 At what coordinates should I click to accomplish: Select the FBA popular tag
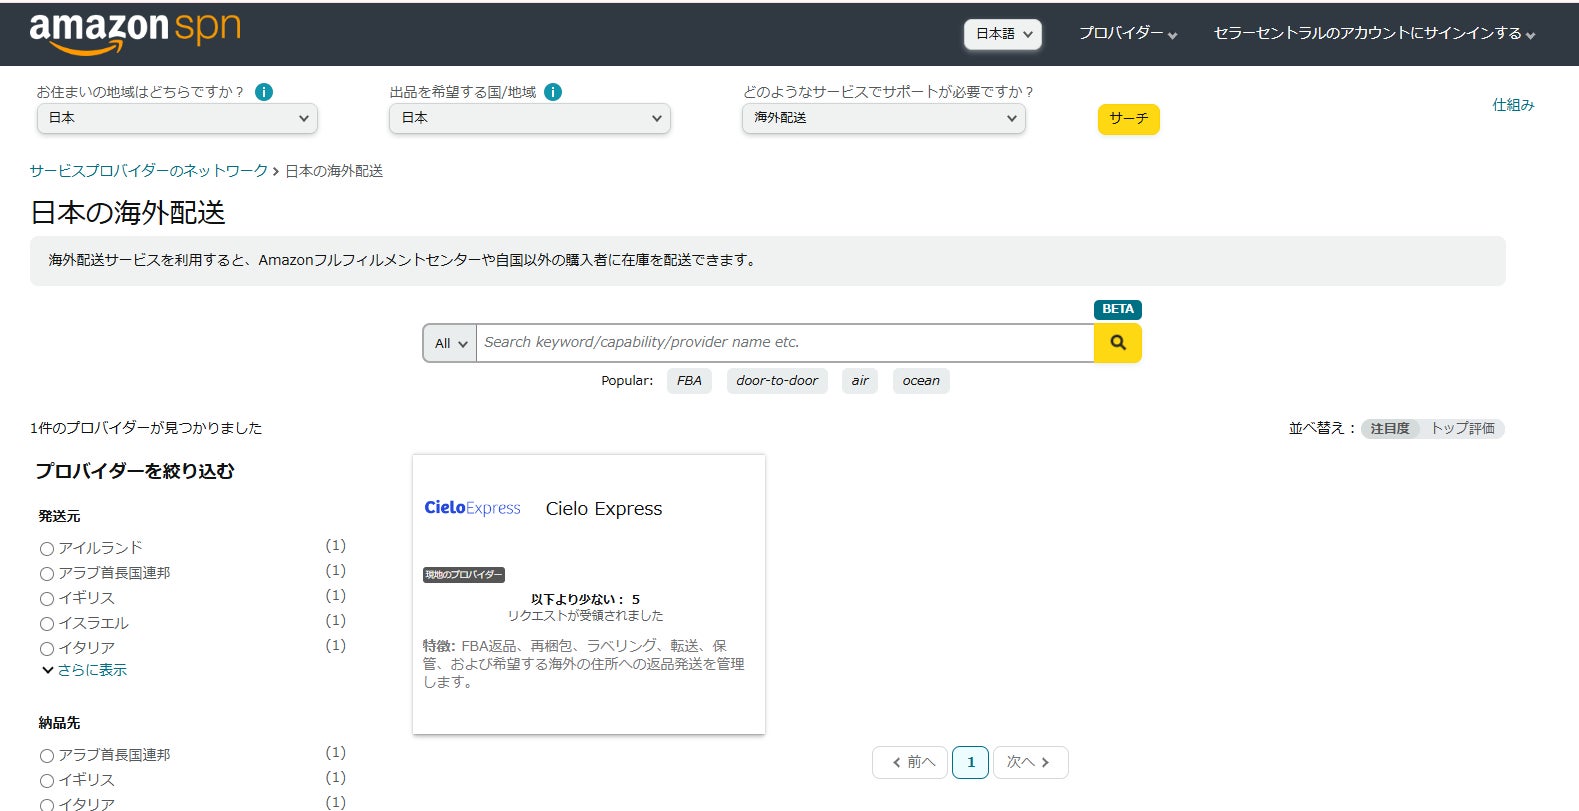[x=689, y=381]
